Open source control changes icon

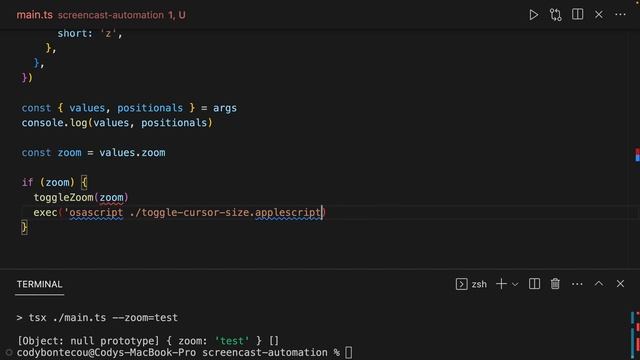(x=555, y=15)
